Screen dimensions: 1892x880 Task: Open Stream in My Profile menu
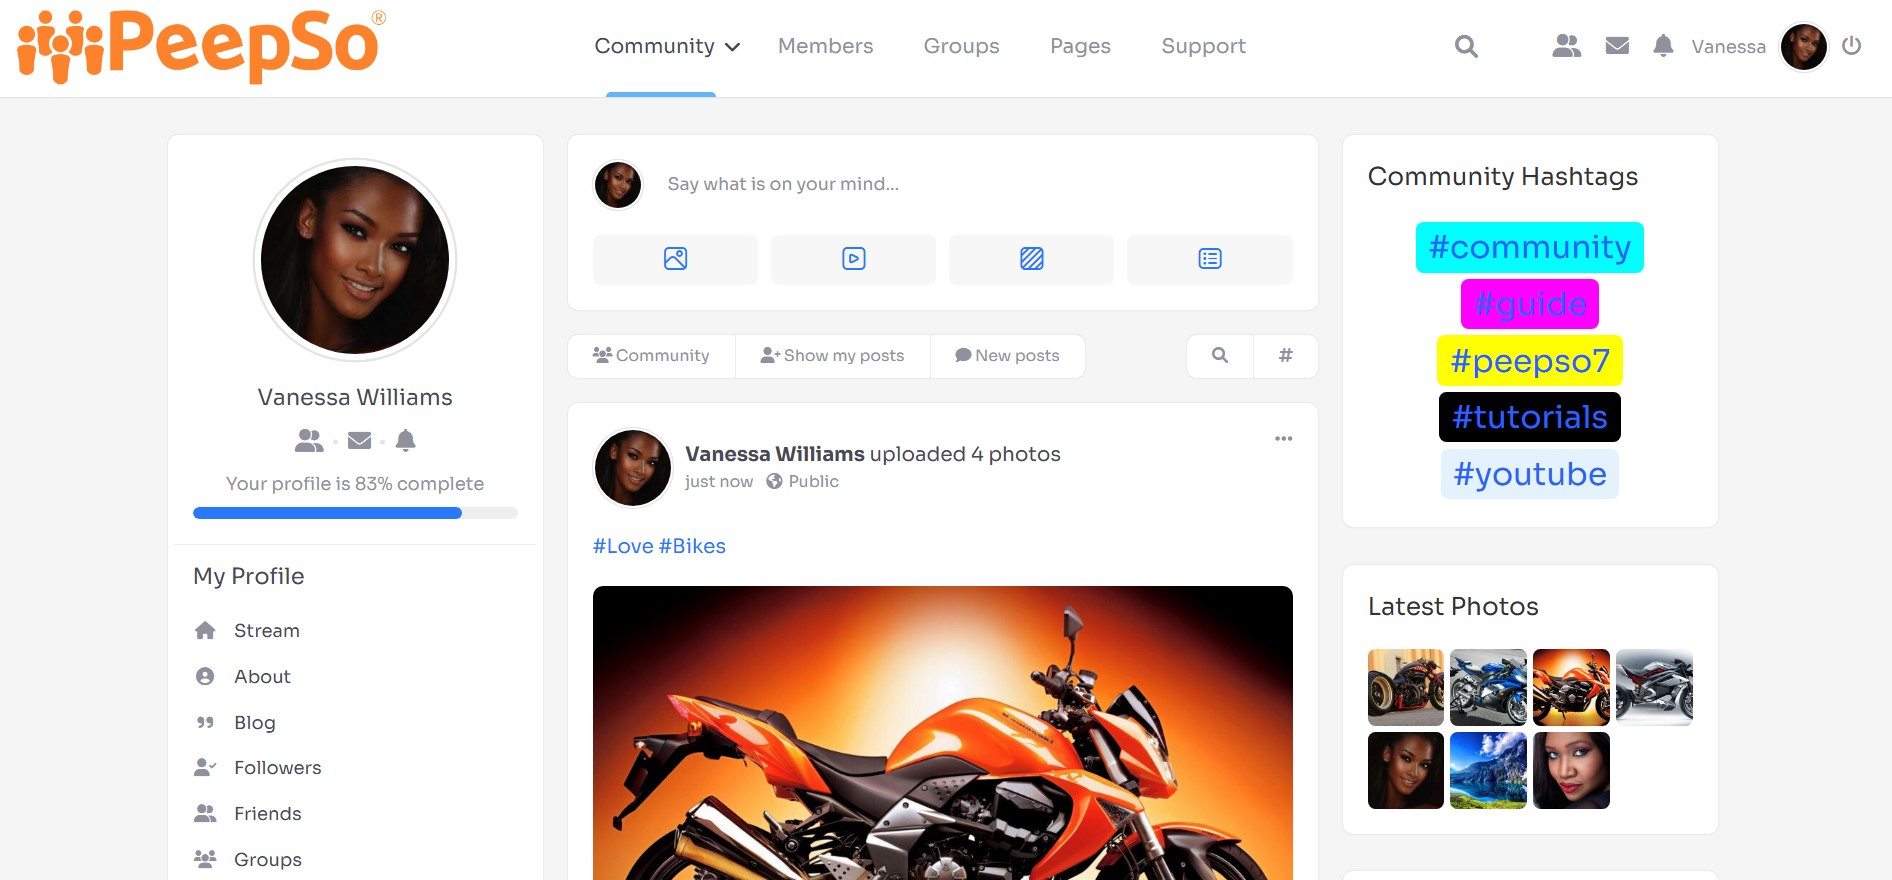266,631
